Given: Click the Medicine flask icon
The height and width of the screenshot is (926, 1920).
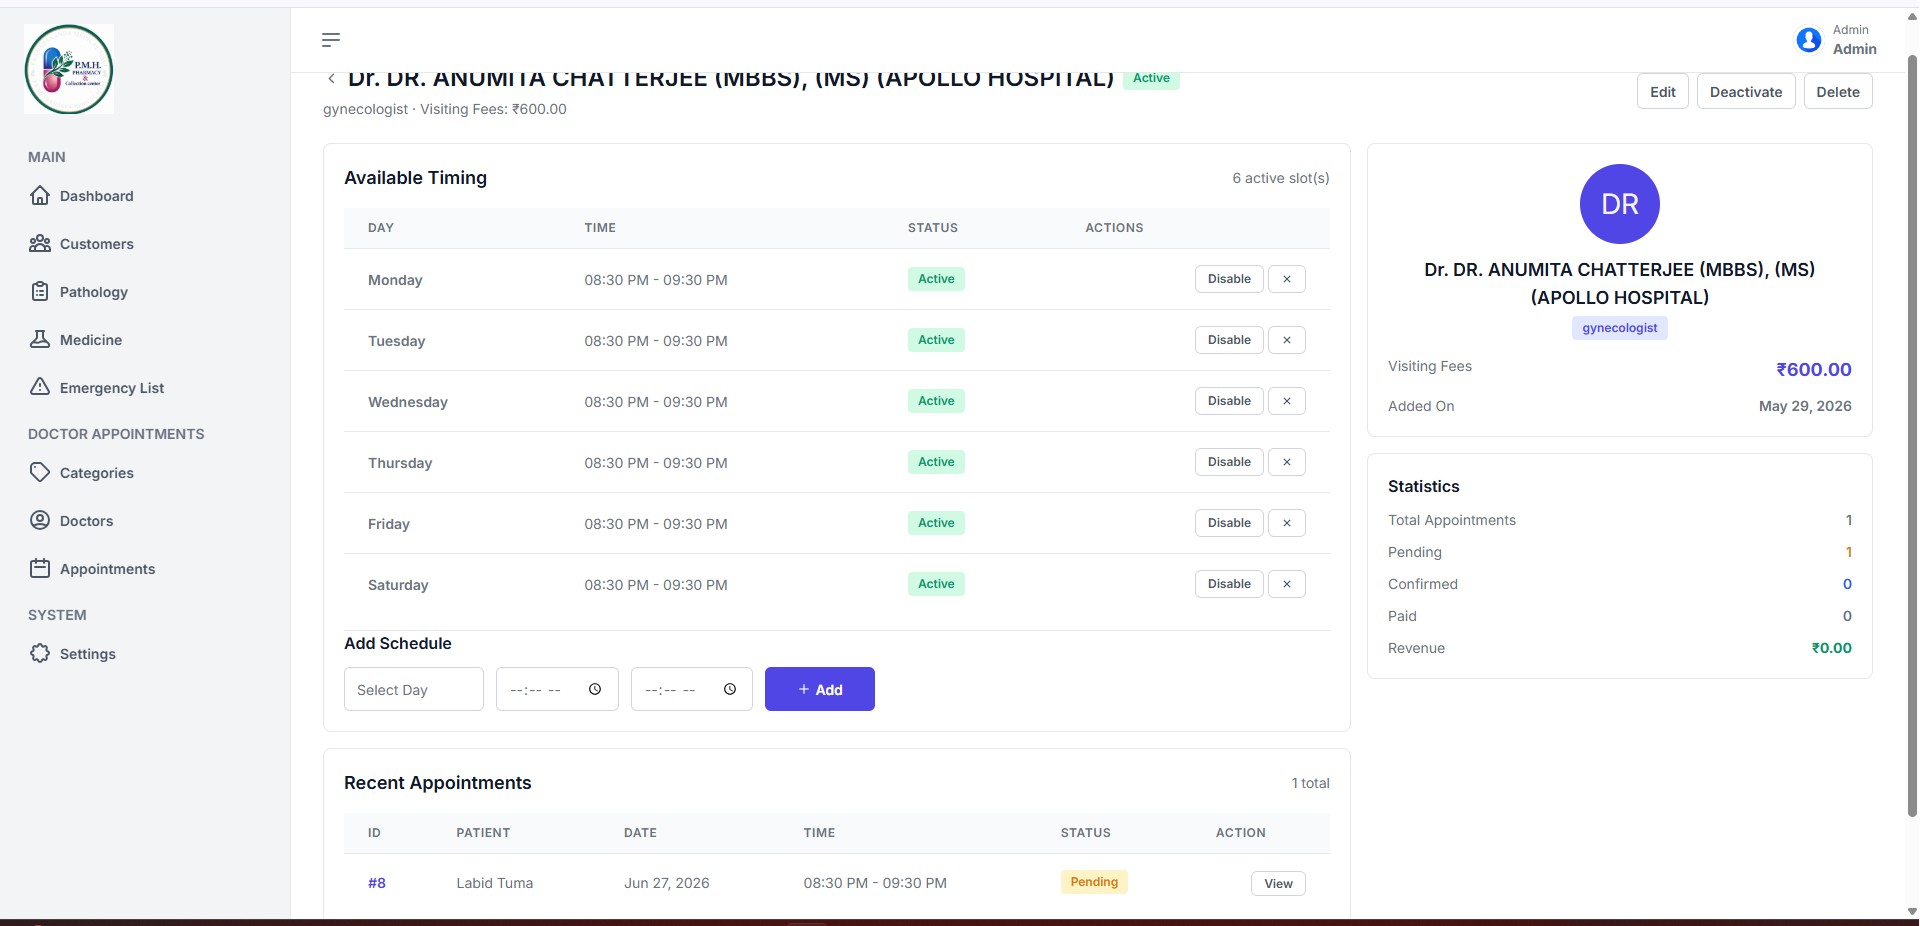Looking at the screenshot, I should click(40, 339).
